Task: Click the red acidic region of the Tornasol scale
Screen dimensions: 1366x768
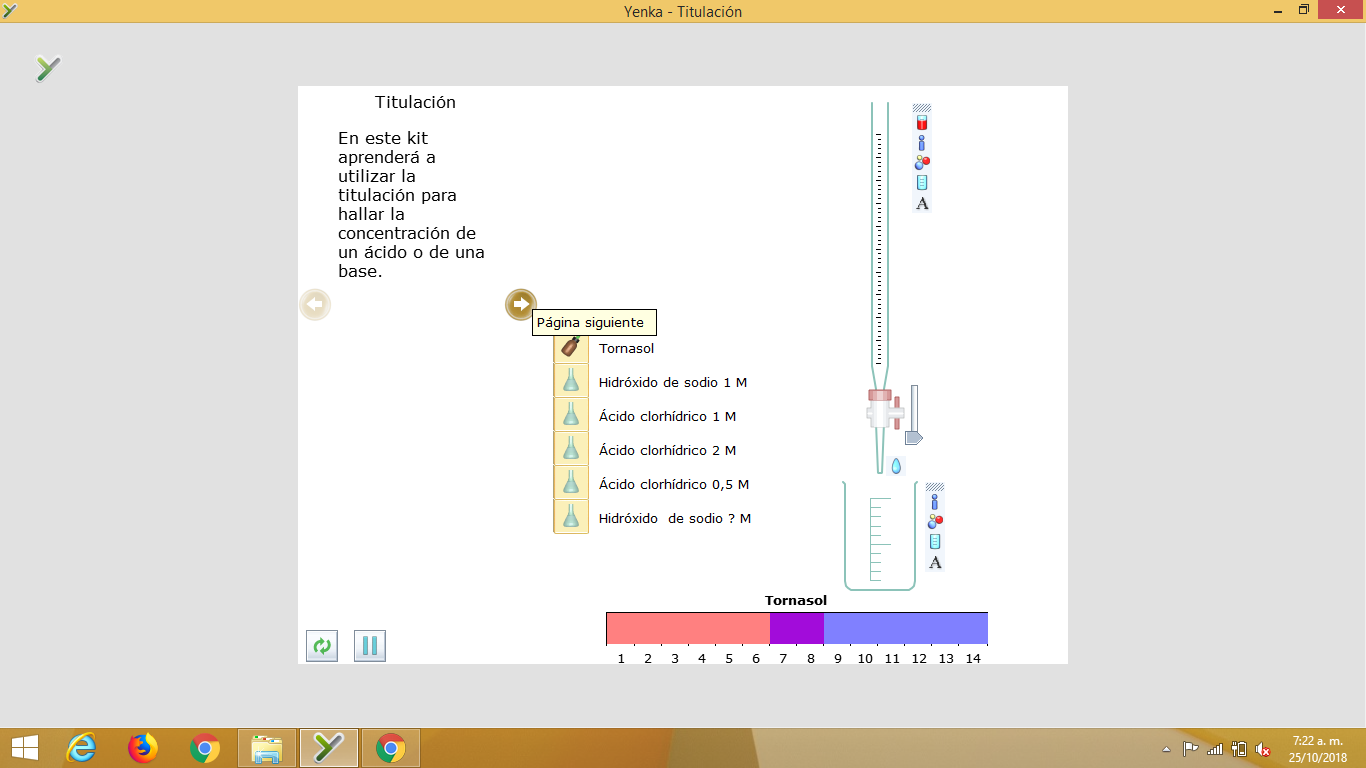Action: (688, 629)
